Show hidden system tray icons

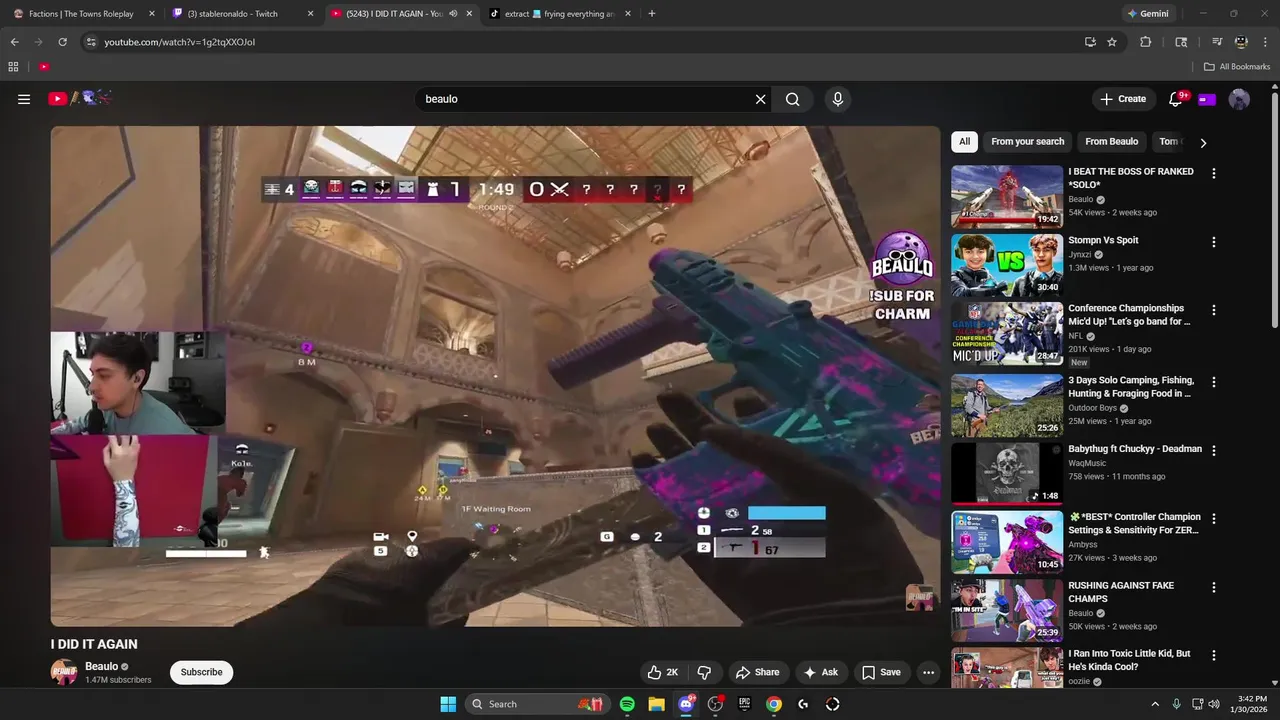(1155, 704)
